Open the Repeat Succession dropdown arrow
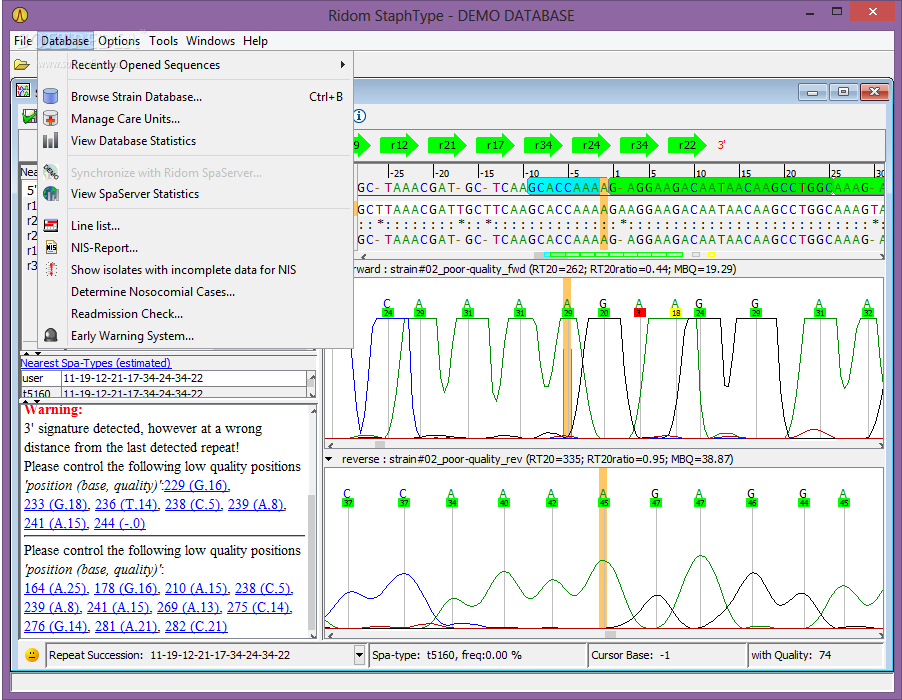The image size is (902, 700). click(x=359, y=655)
